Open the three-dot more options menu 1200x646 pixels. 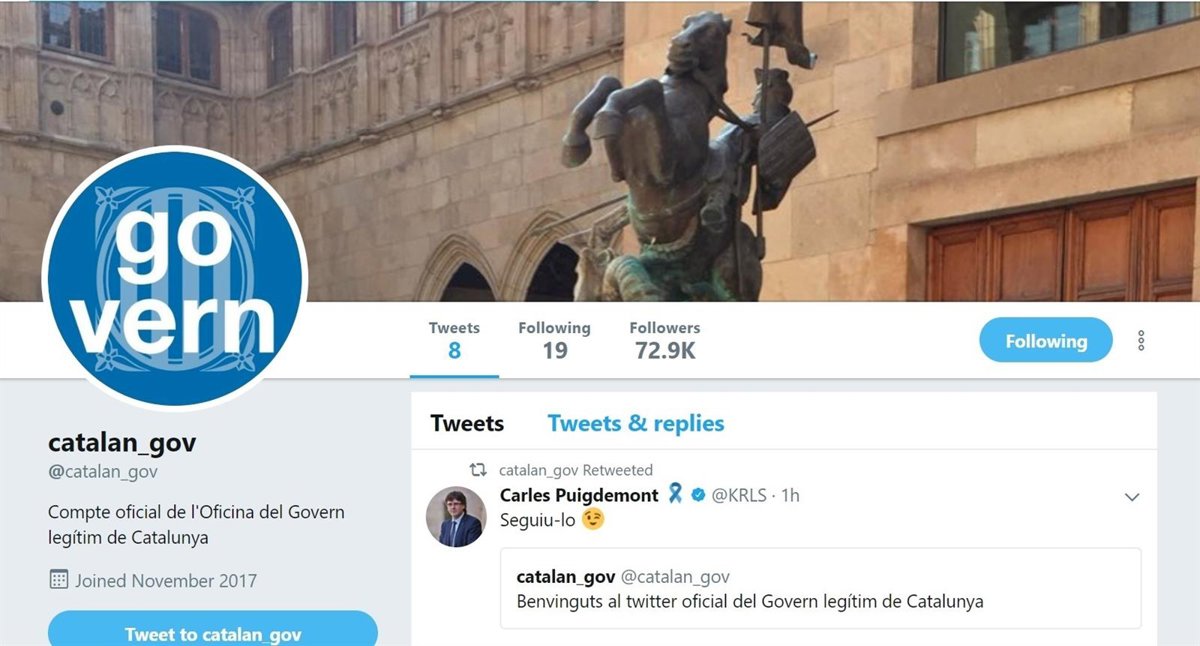[x=1141, y=341]
